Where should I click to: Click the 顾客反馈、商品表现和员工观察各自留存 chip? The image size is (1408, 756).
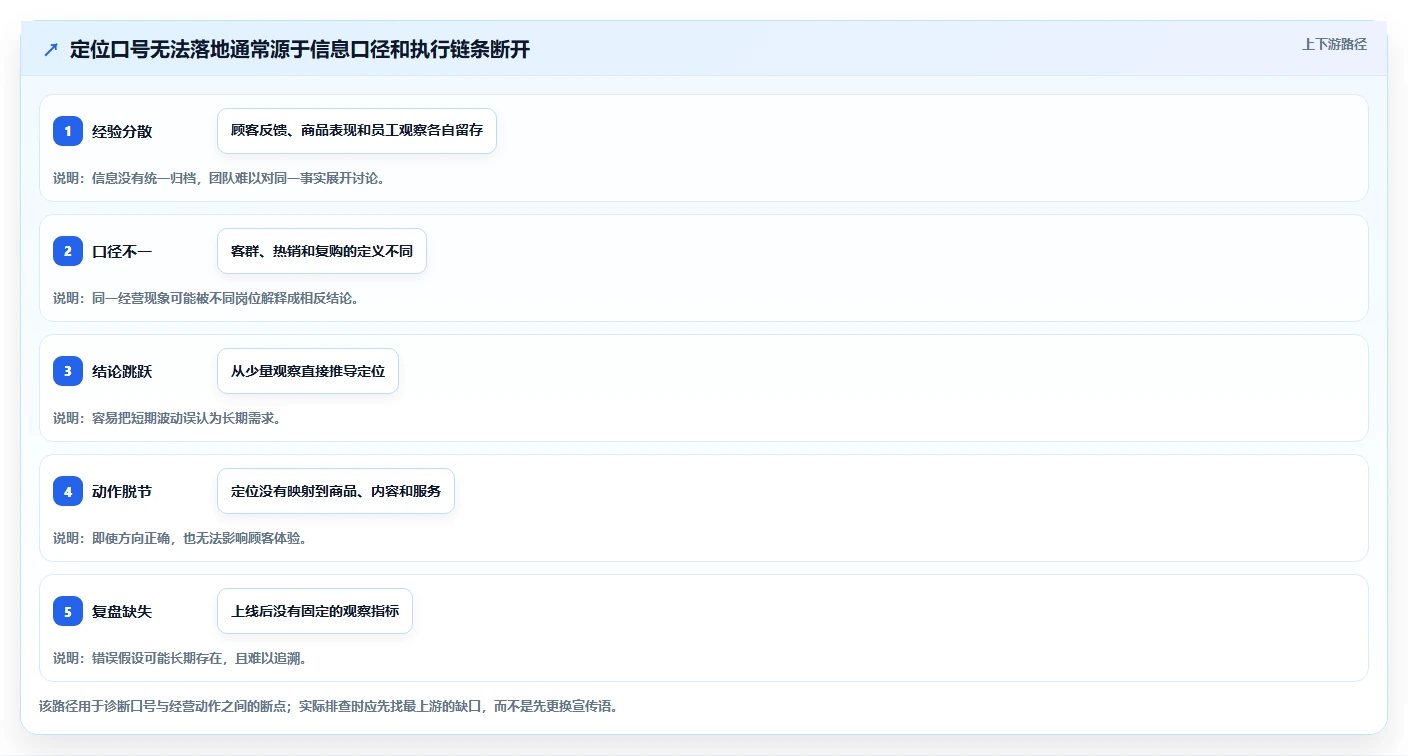357,131
